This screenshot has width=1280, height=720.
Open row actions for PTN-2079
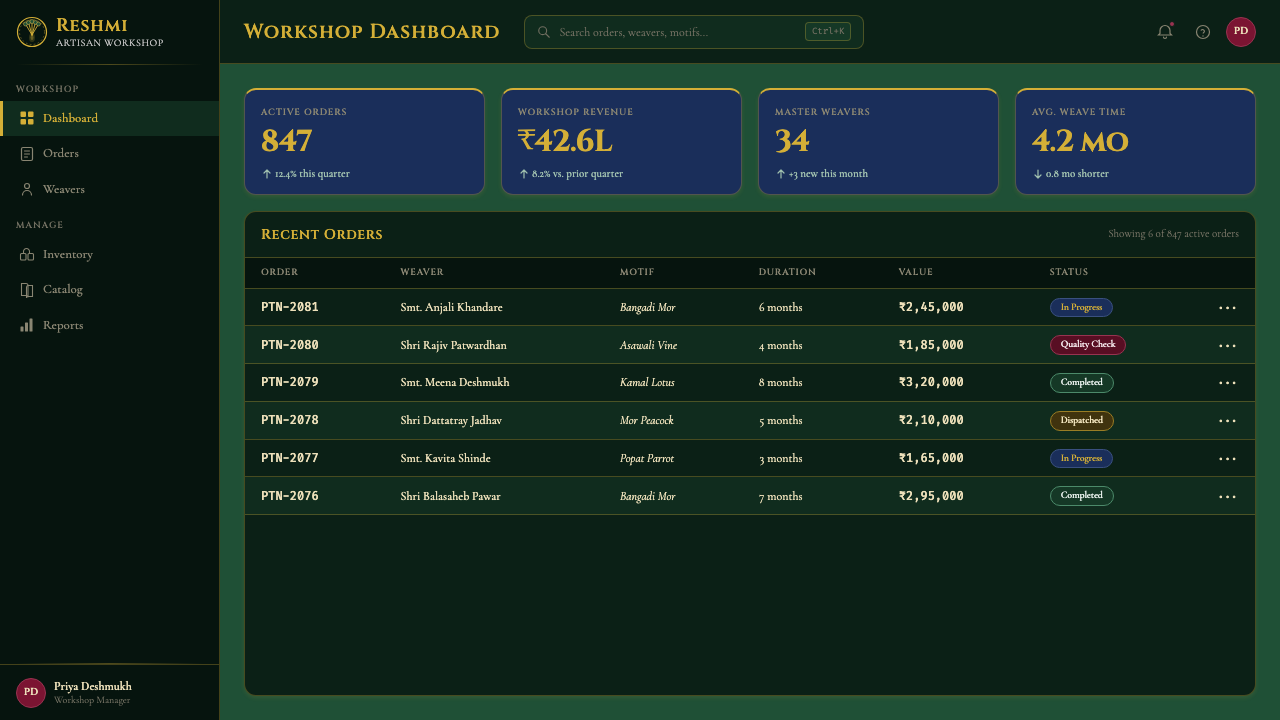[x=1227, y=383]
